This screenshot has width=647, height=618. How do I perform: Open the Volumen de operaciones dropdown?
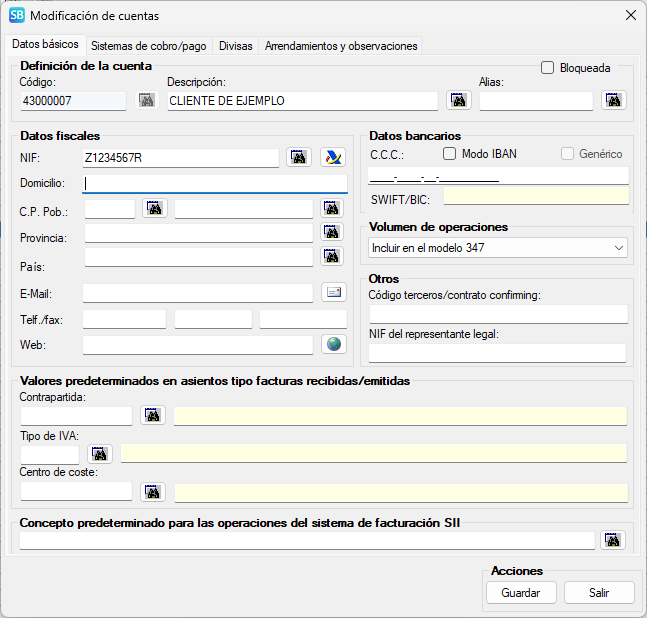(497, 247)
